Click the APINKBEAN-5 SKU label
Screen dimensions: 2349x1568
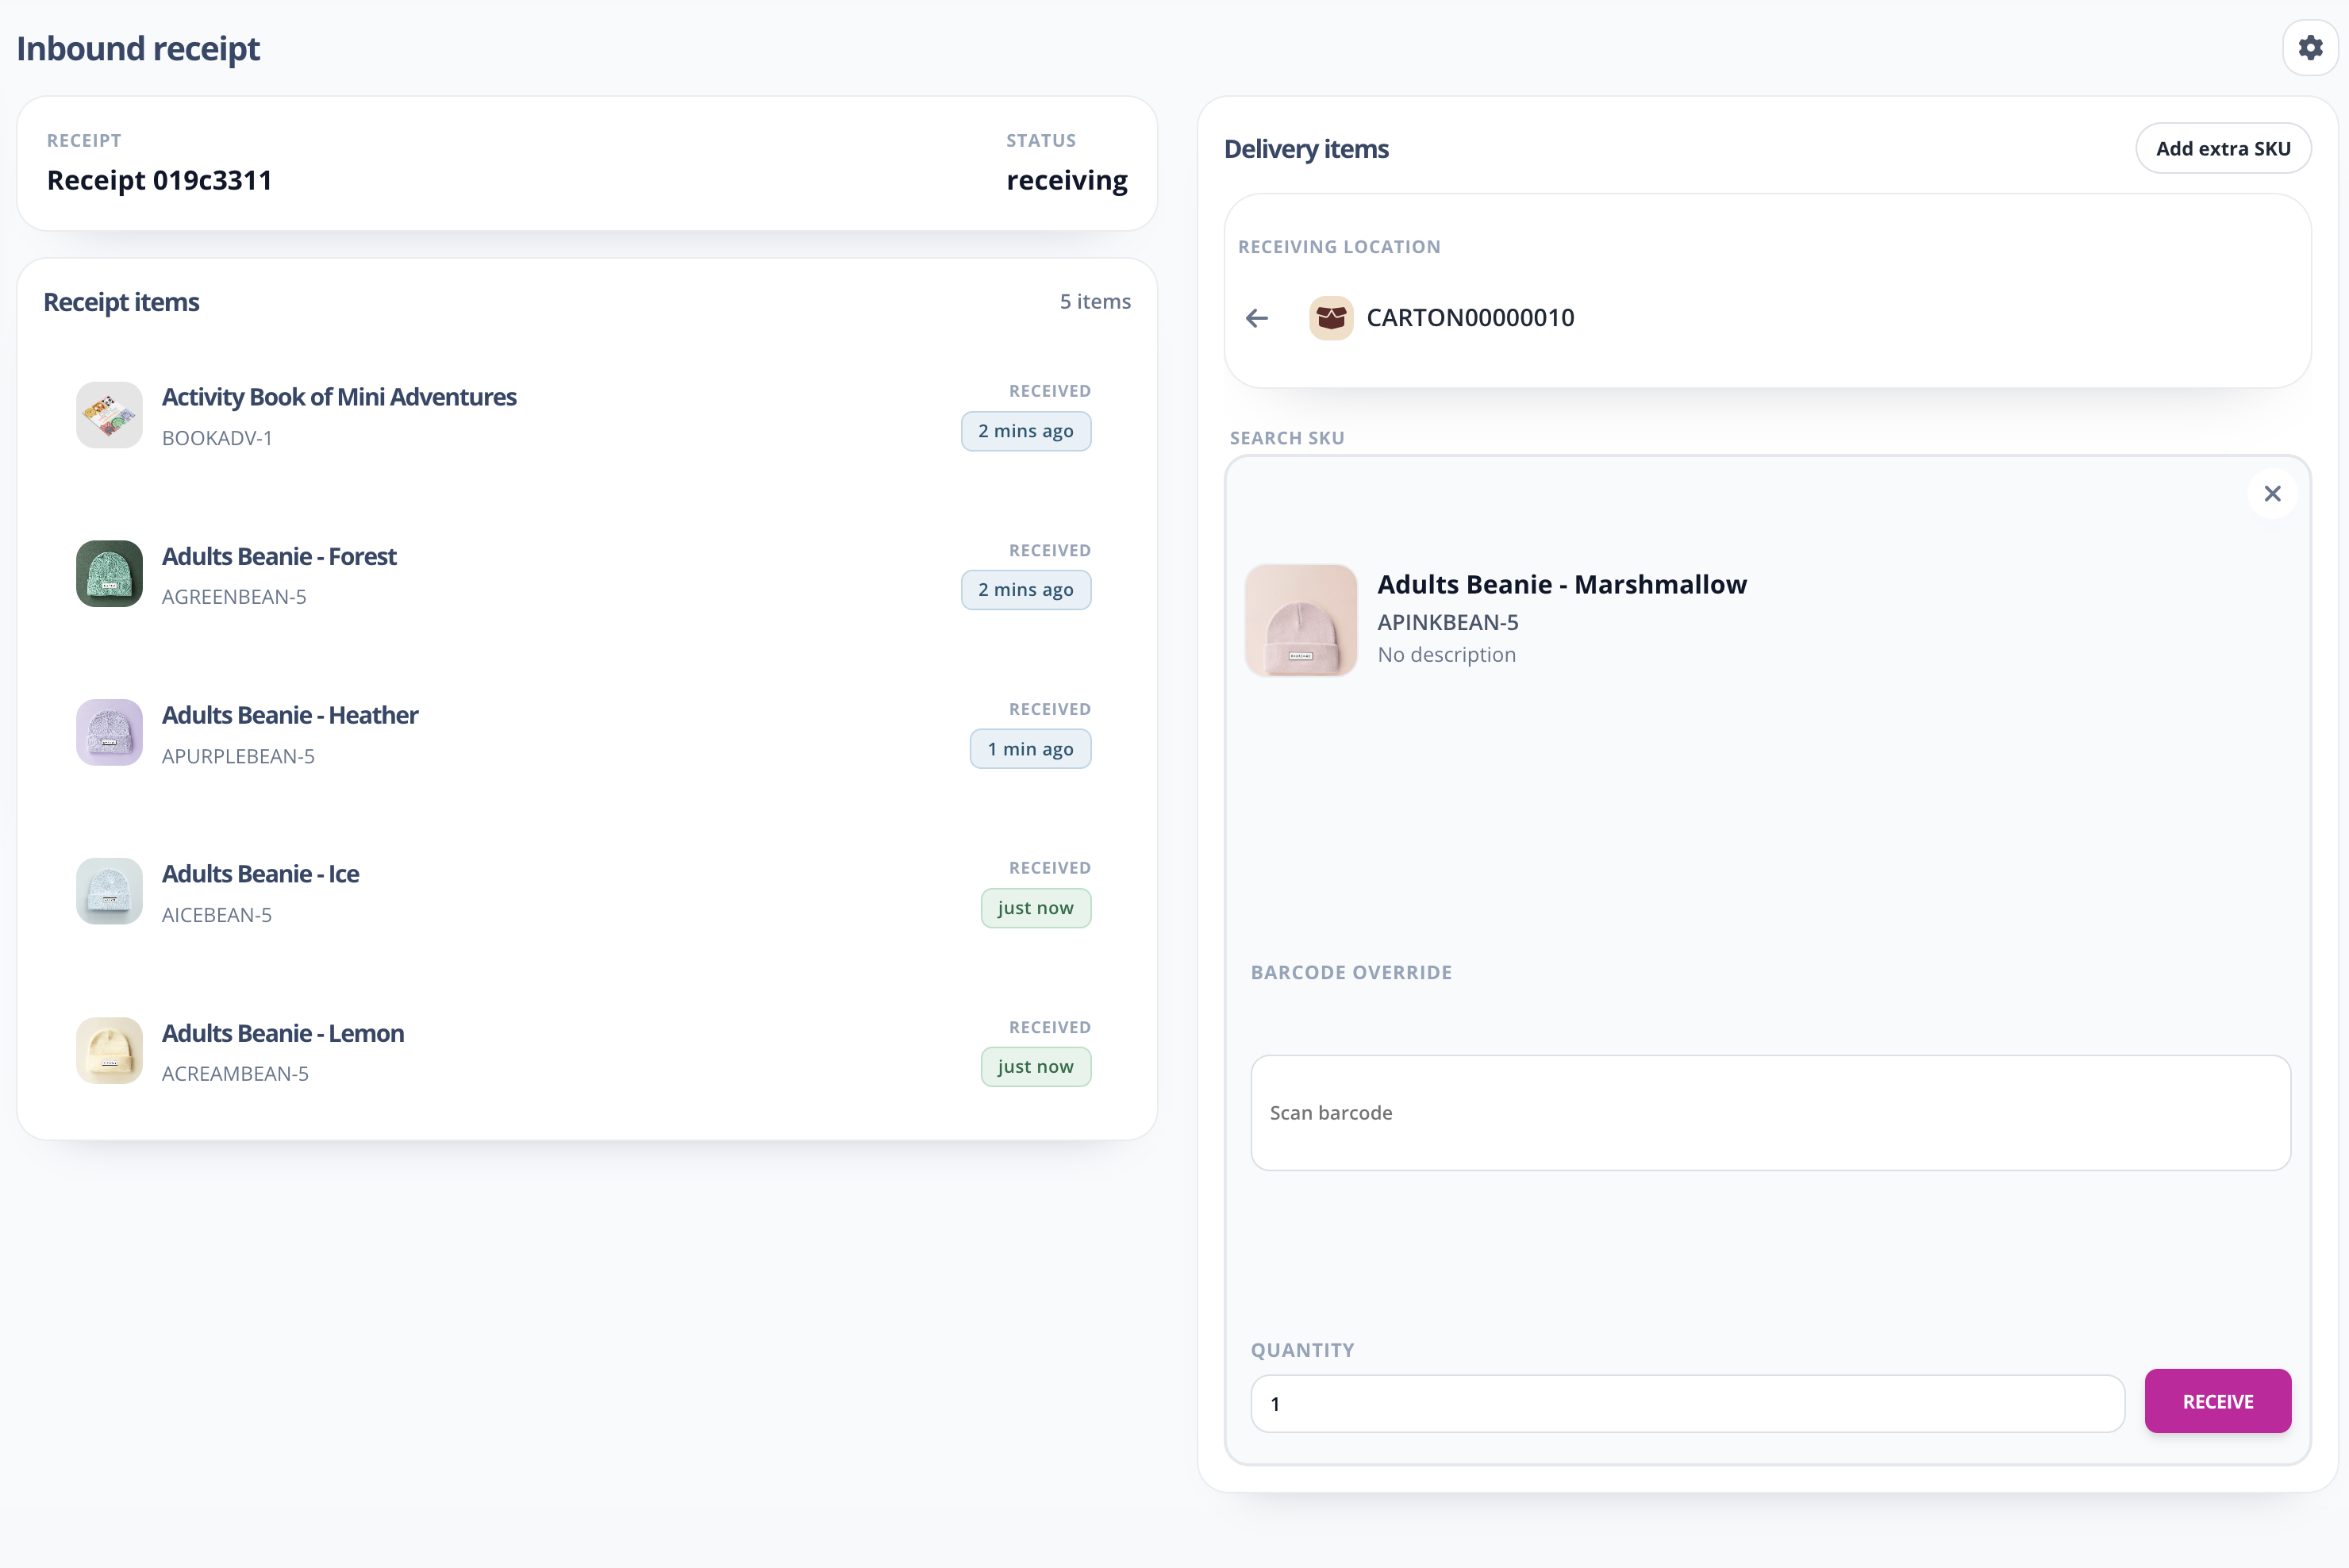pyautogui.click(x=1448, y=621)
